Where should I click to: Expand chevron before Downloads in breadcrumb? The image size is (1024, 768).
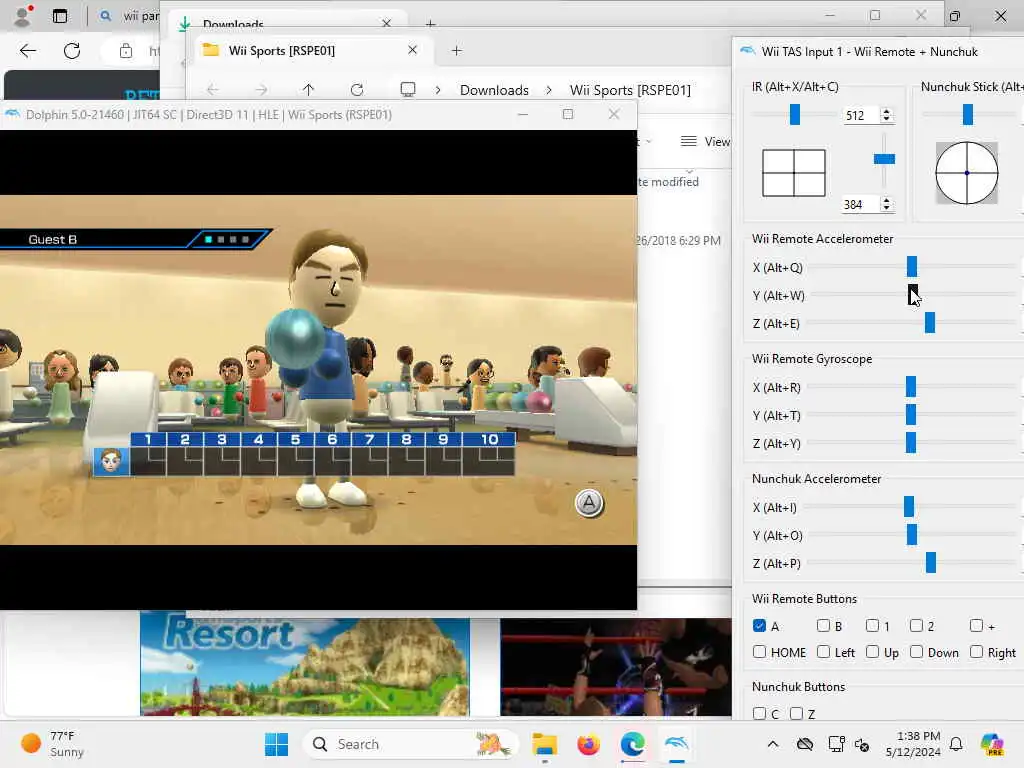tap(438, 90)
